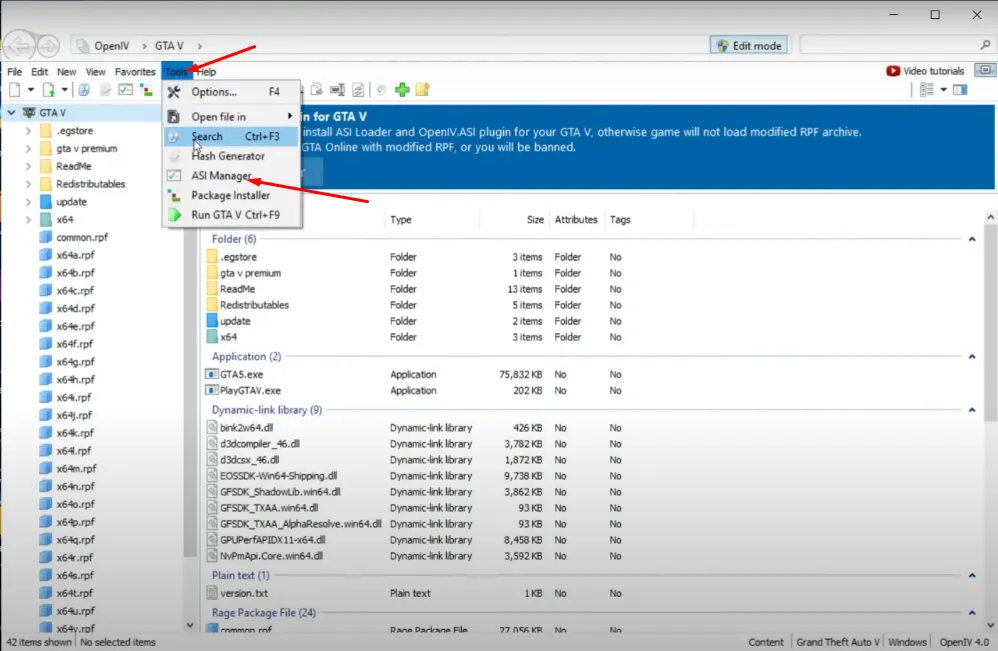Click the GTA V root icon in tree
Image resolution: width=998 pixels, height=651 pixels.
(x=29, y=113)
